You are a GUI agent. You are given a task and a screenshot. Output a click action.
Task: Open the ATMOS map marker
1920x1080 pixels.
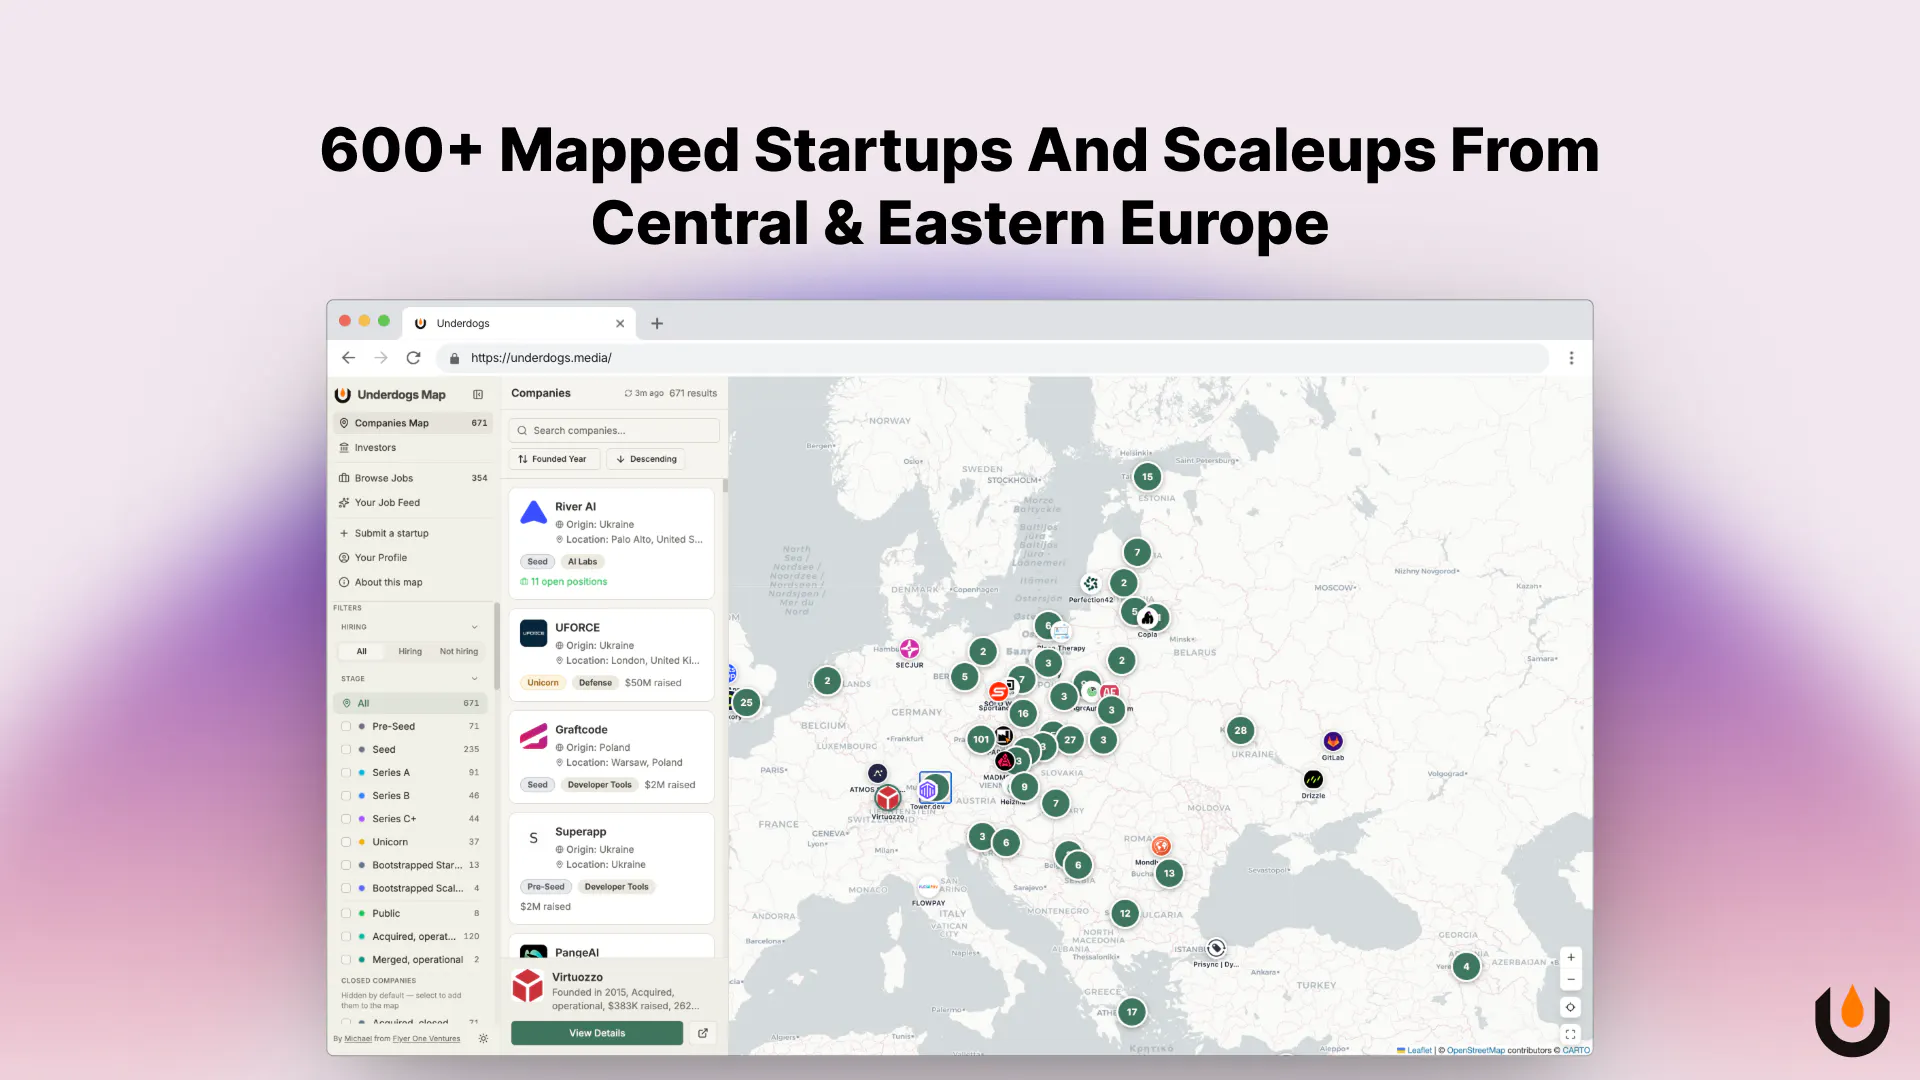(x=877, y=773)
